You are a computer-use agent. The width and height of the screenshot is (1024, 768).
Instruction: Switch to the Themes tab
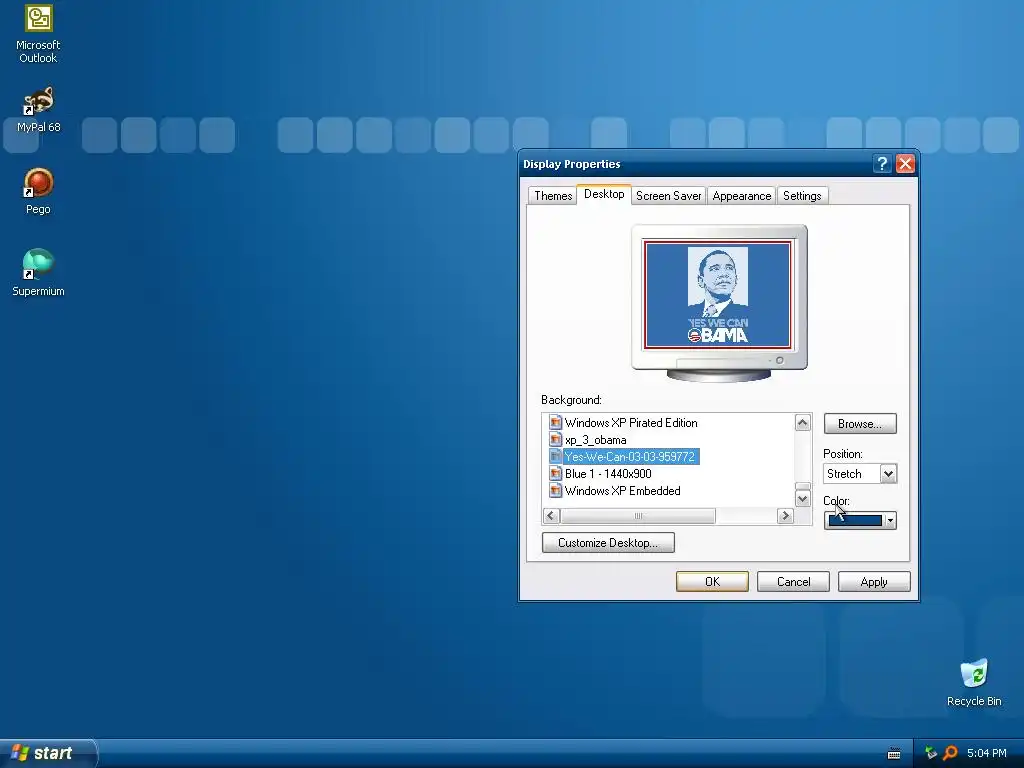point(552,196)
